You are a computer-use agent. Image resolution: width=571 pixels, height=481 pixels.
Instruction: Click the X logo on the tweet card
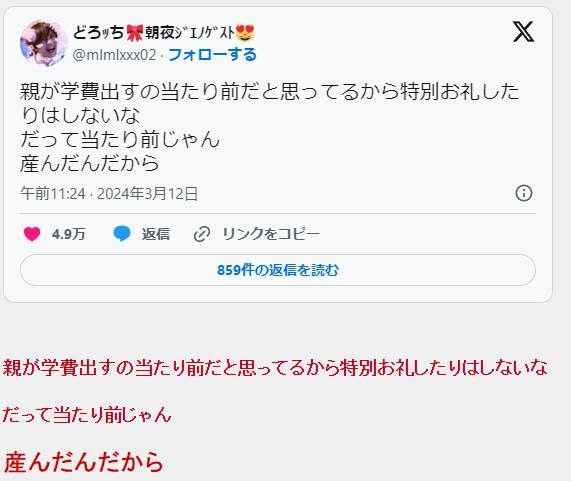[524, 32]
